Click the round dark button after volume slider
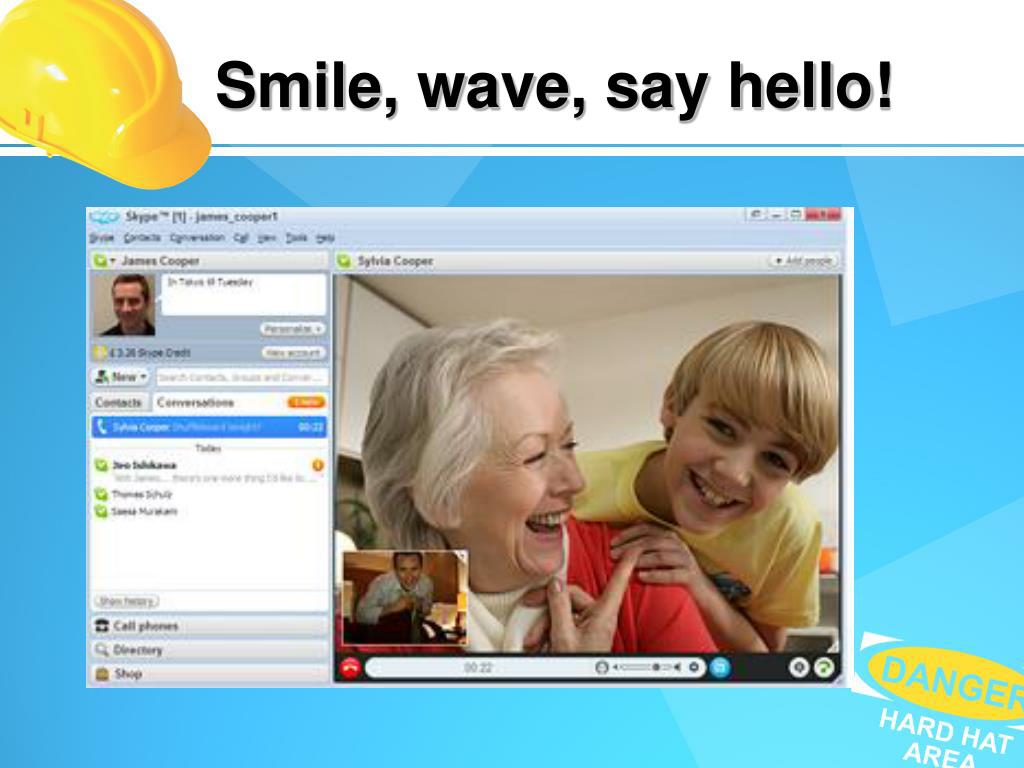The width and height of the screenshot is (1024, 768). click(694, 667)
